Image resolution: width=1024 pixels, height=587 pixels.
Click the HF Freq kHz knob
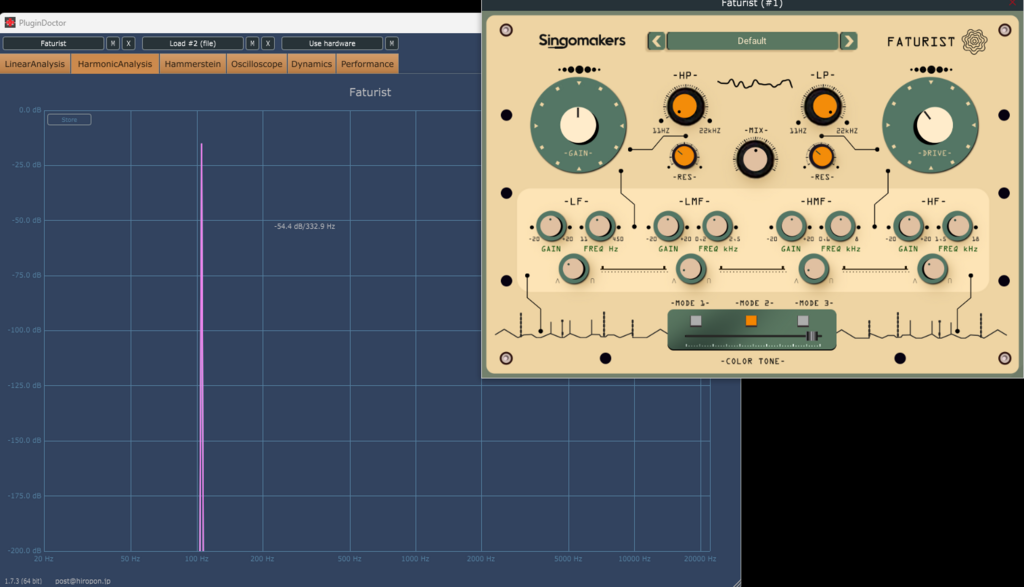(x=957, y=227)
